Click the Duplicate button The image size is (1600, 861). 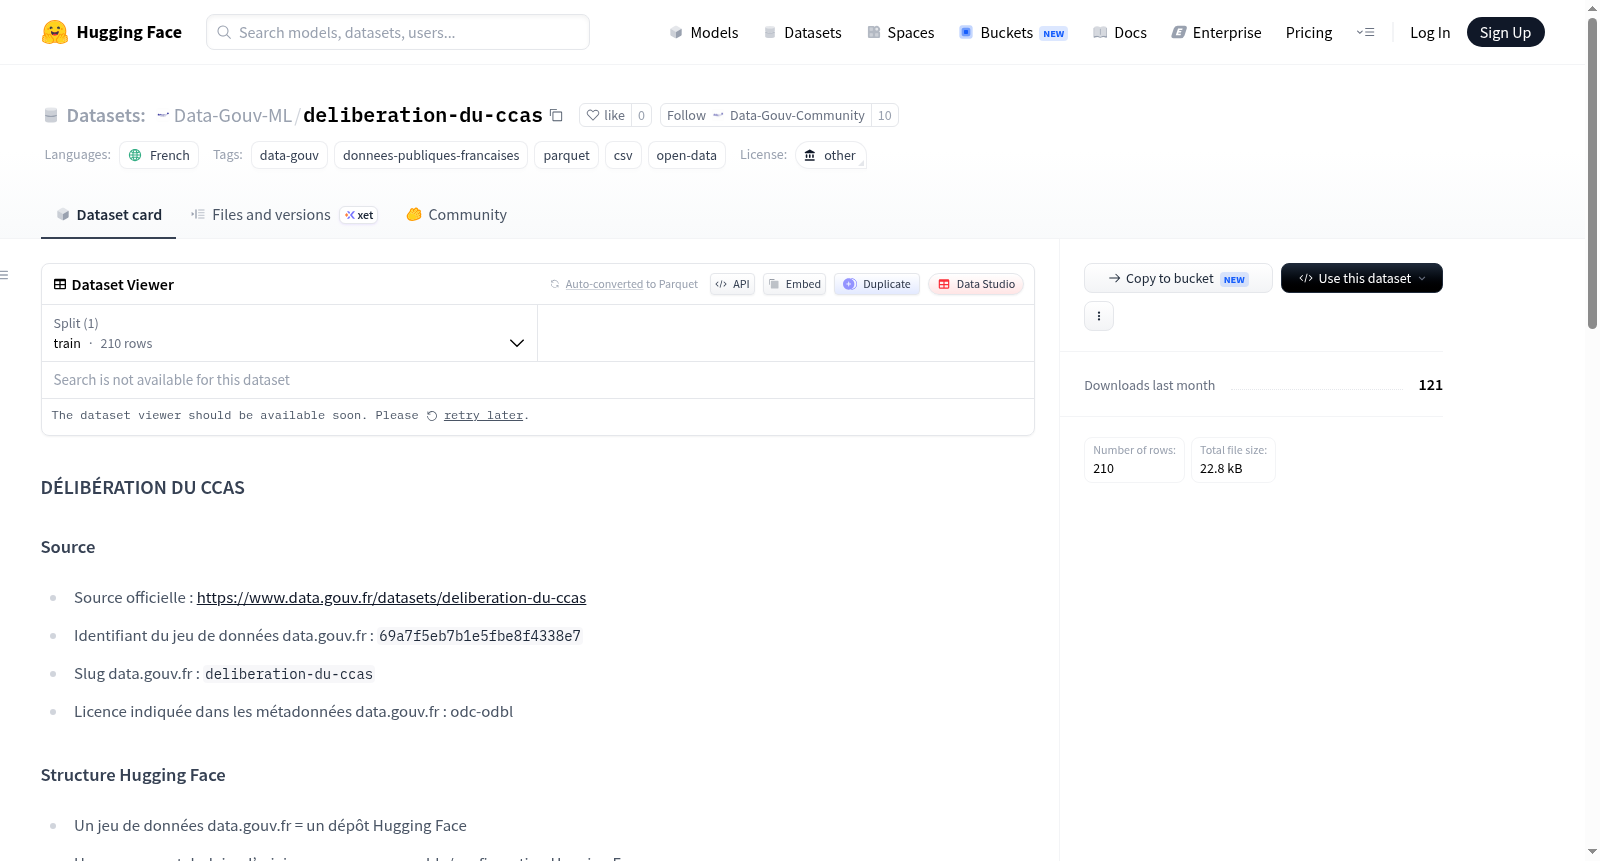tap(877, 284)
